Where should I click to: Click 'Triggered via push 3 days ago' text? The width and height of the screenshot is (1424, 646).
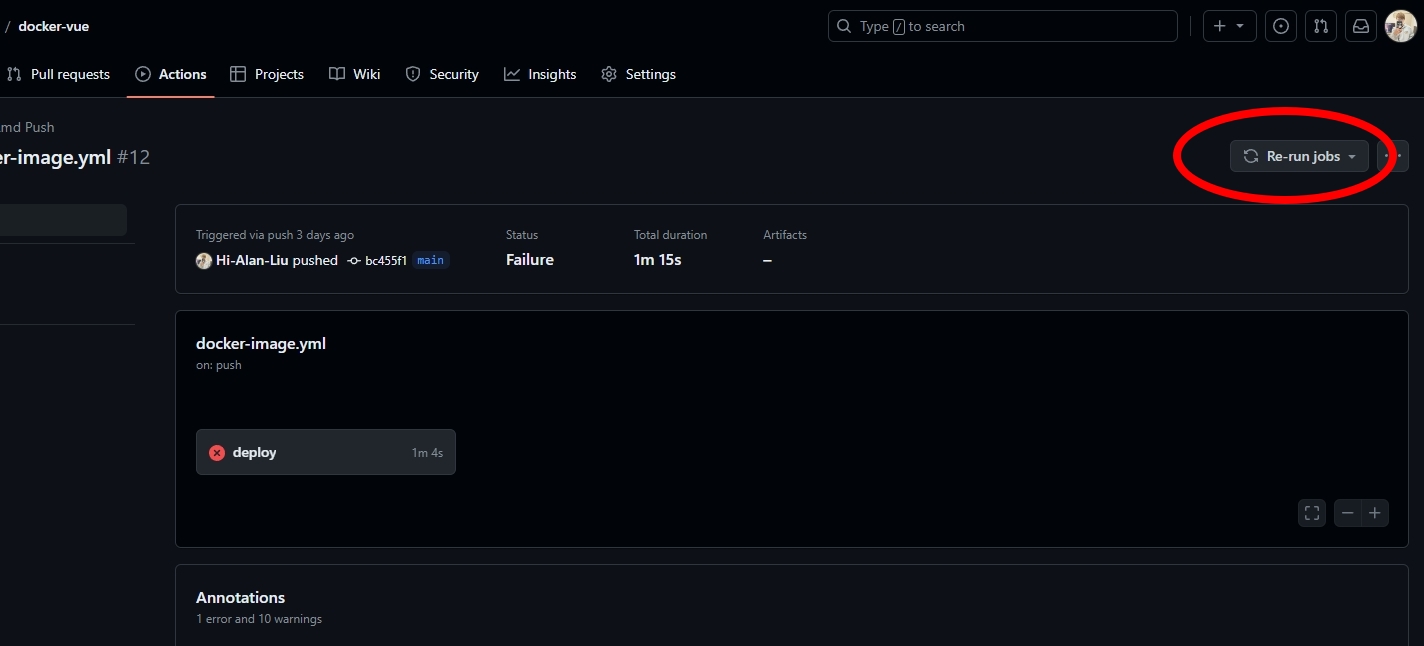pos(275,235)
